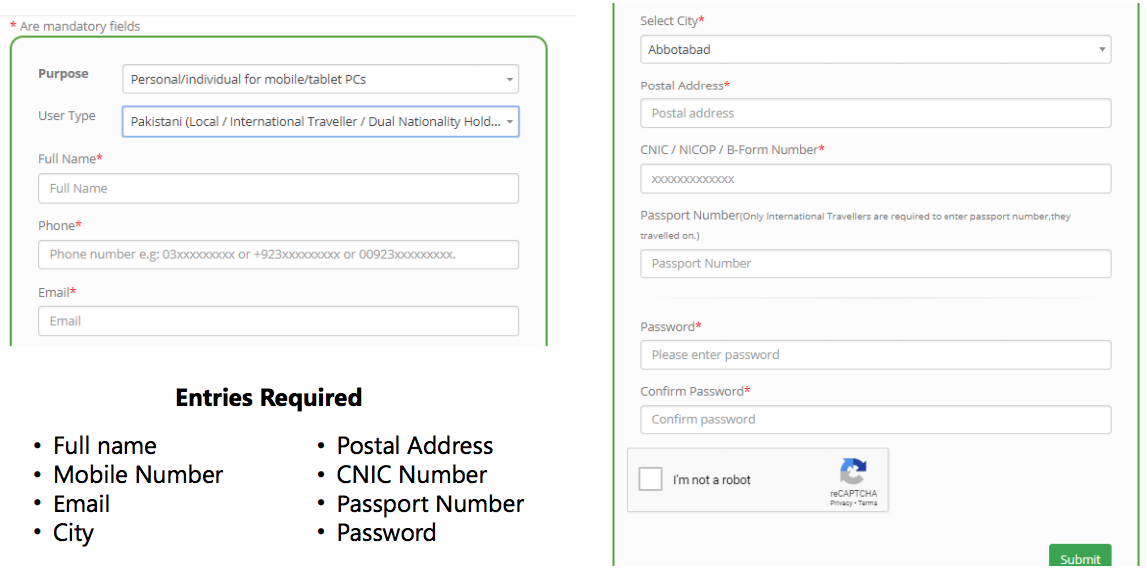1147x575 pixels.
Task: Open the reCAPTCHA Privacy link
Action: pos(841,503)
